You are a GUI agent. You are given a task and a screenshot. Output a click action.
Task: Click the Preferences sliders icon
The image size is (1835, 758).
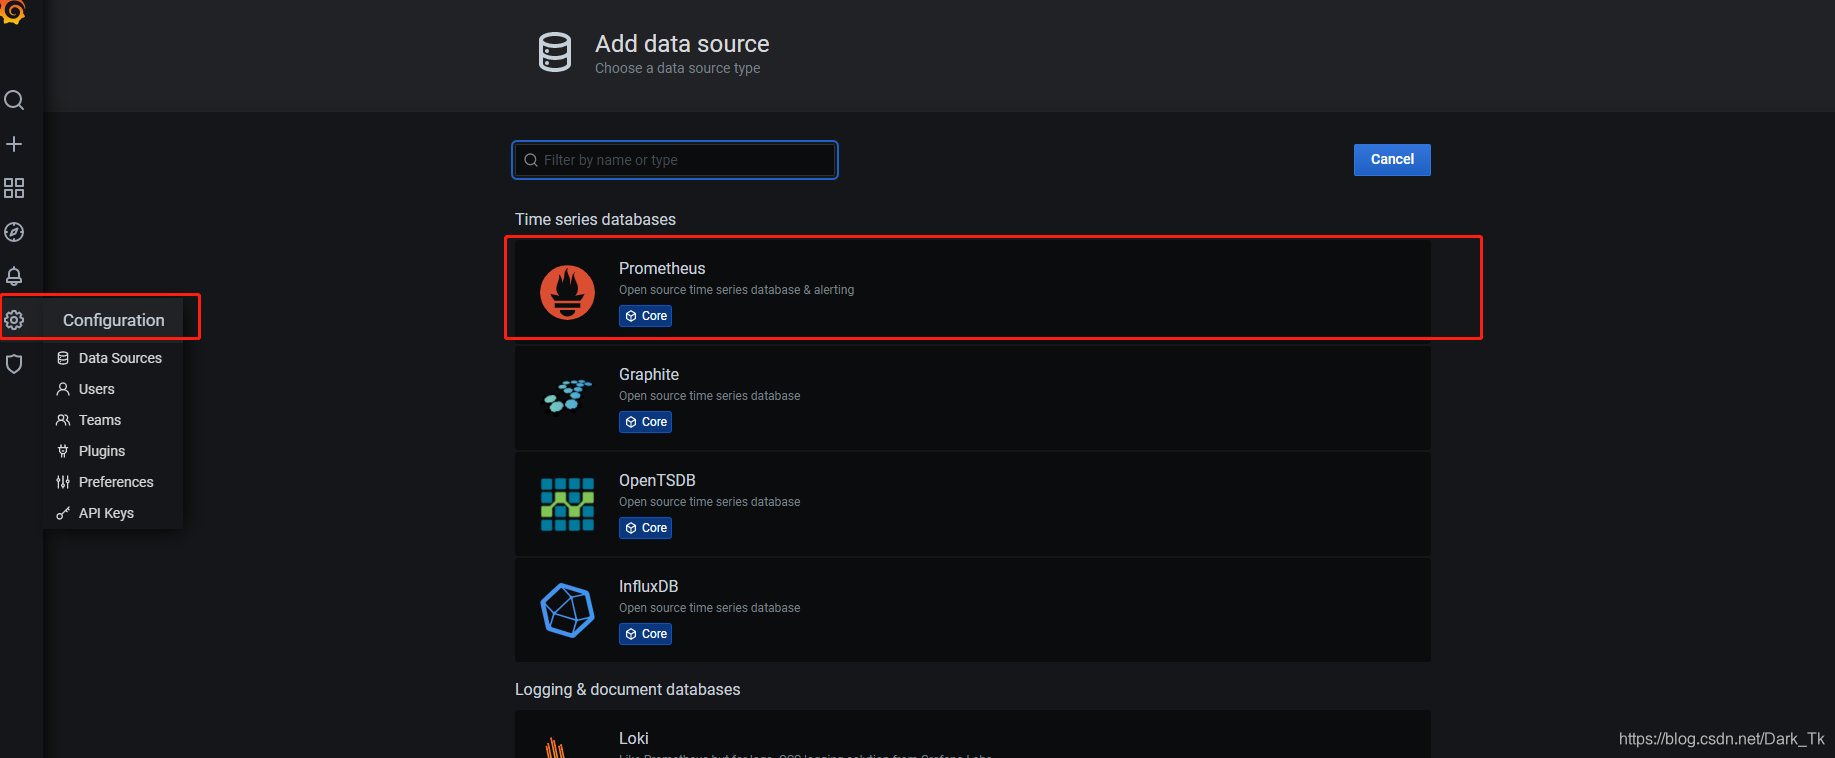coord(63,482)
